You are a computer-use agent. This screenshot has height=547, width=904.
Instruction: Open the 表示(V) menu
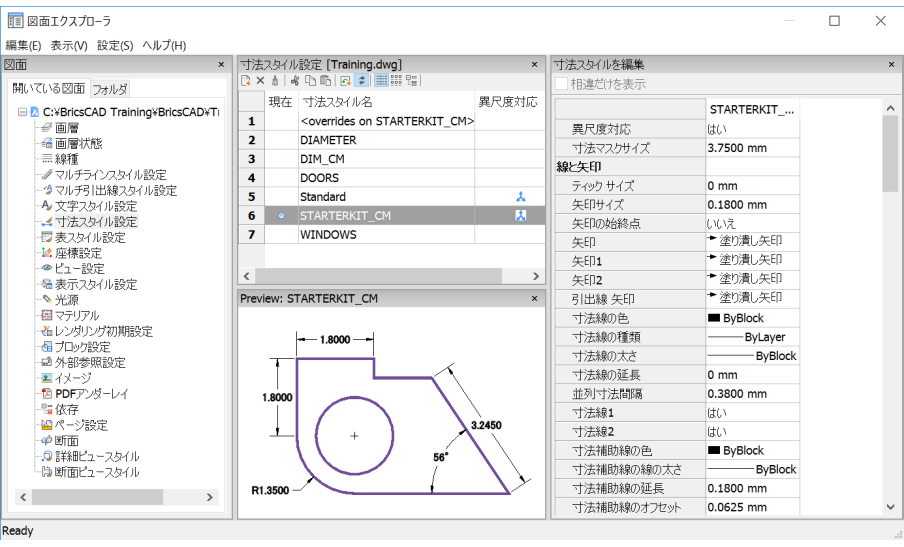pos(69,46)
